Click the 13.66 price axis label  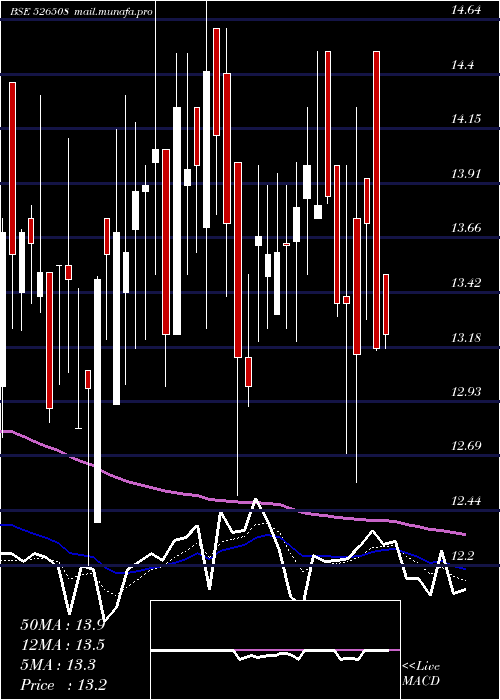coord(466,228)
